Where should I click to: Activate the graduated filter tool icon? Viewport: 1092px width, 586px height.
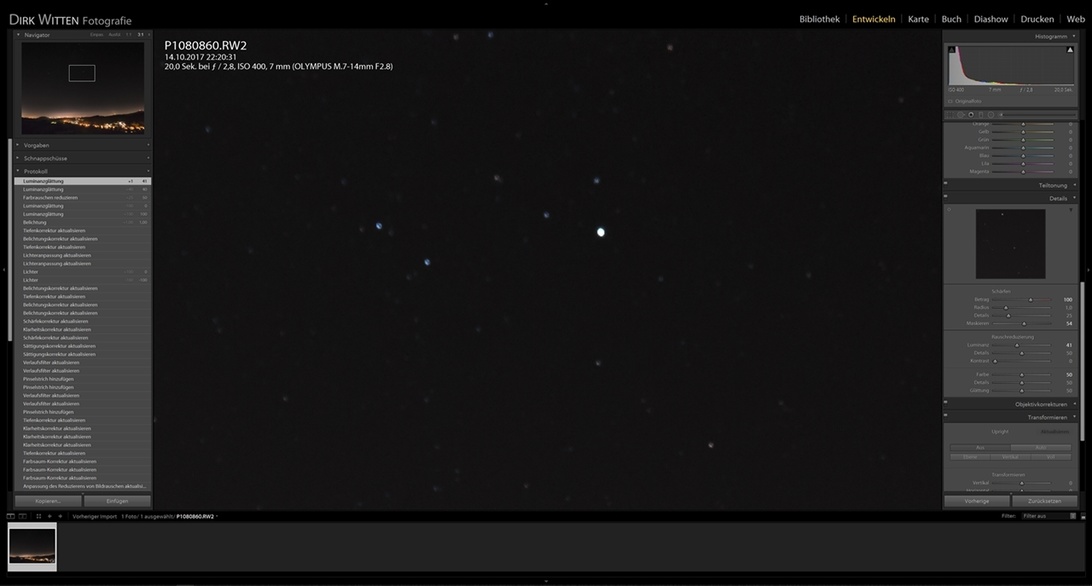[981, 115]
